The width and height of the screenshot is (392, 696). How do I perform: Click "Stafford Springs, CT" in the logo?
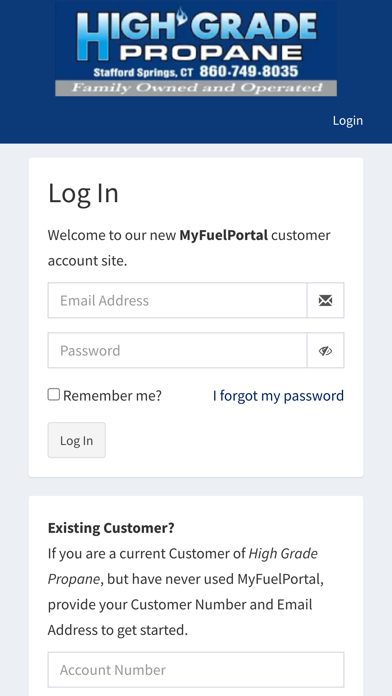tap(143, 72)
